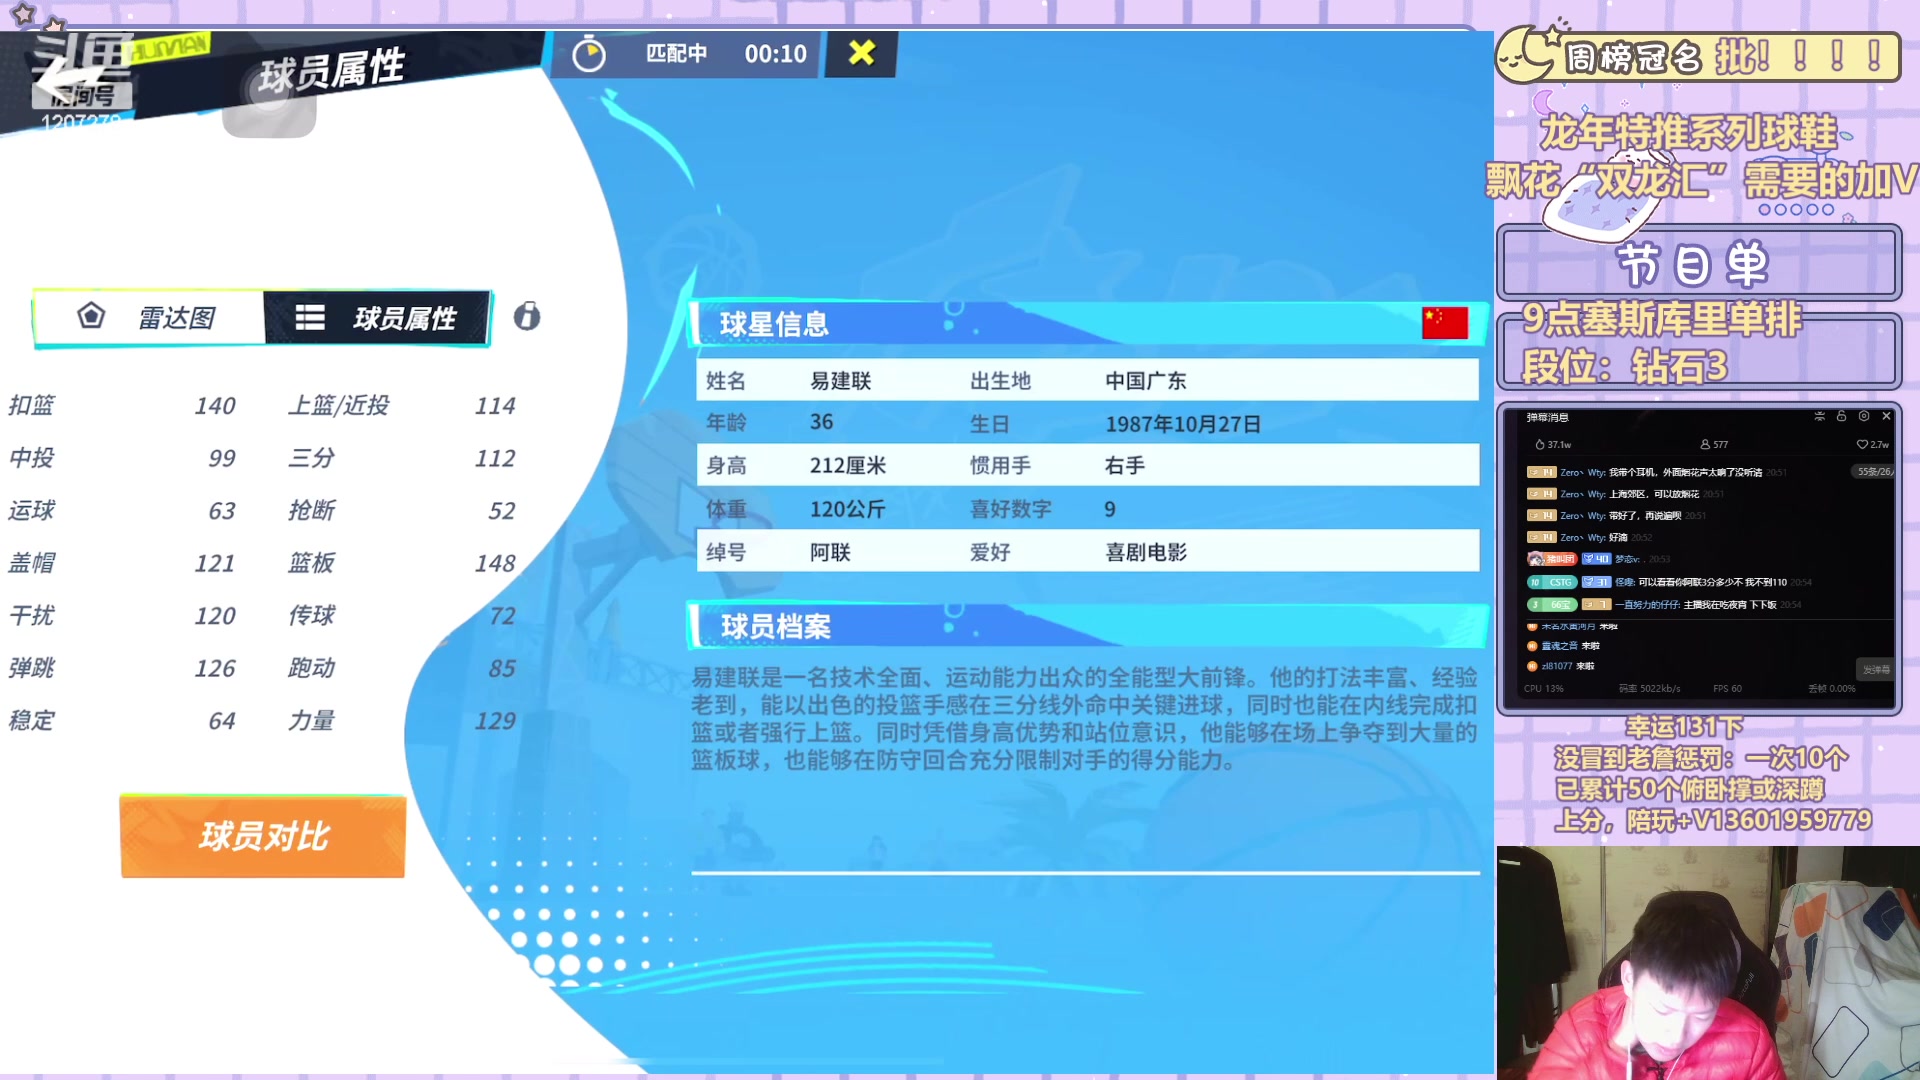
Task: Click username 灵魂之音 in entry list
Action: click(1559, 646)
